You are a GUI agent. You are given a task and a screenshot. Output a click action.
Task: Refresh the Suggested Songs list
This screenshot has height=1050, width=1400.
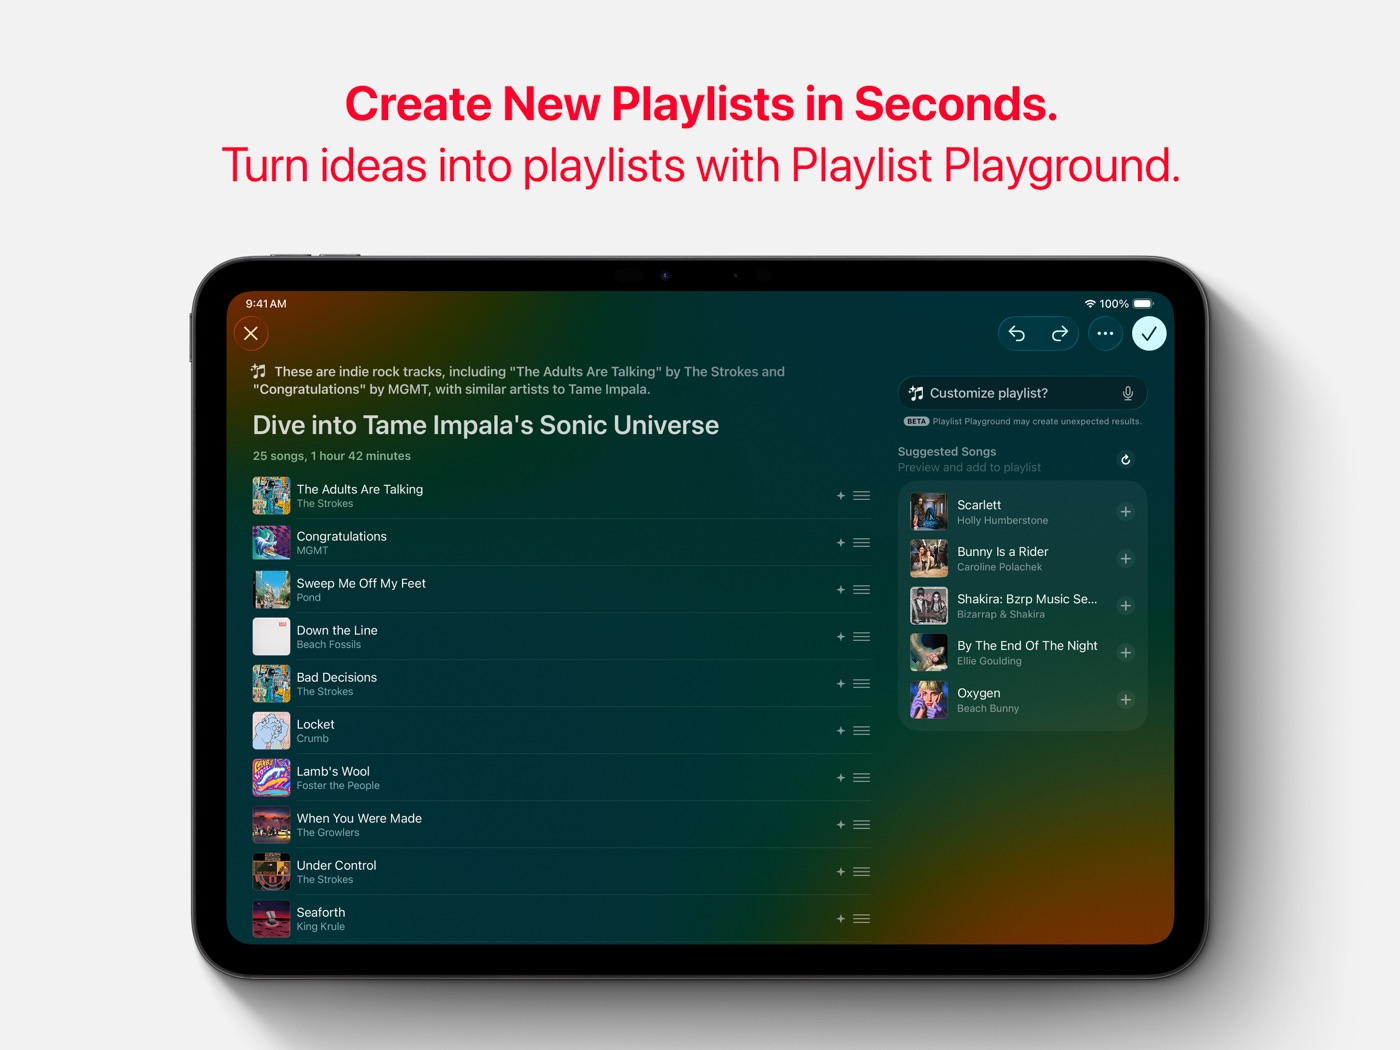[x=1125, y=460]
